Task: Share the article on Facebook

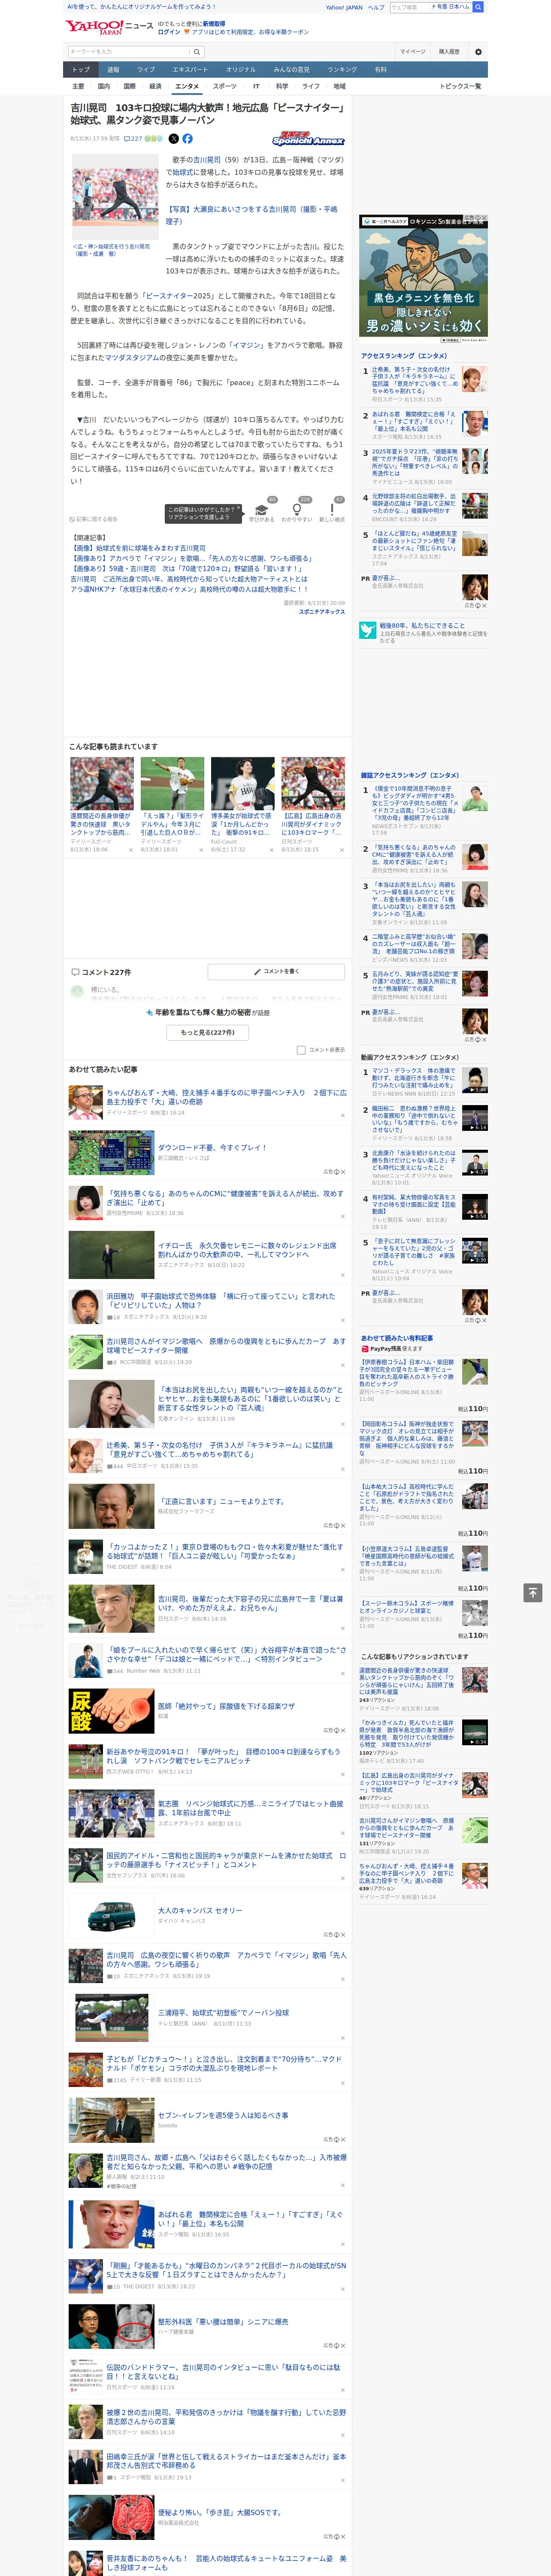Action: 187,139
